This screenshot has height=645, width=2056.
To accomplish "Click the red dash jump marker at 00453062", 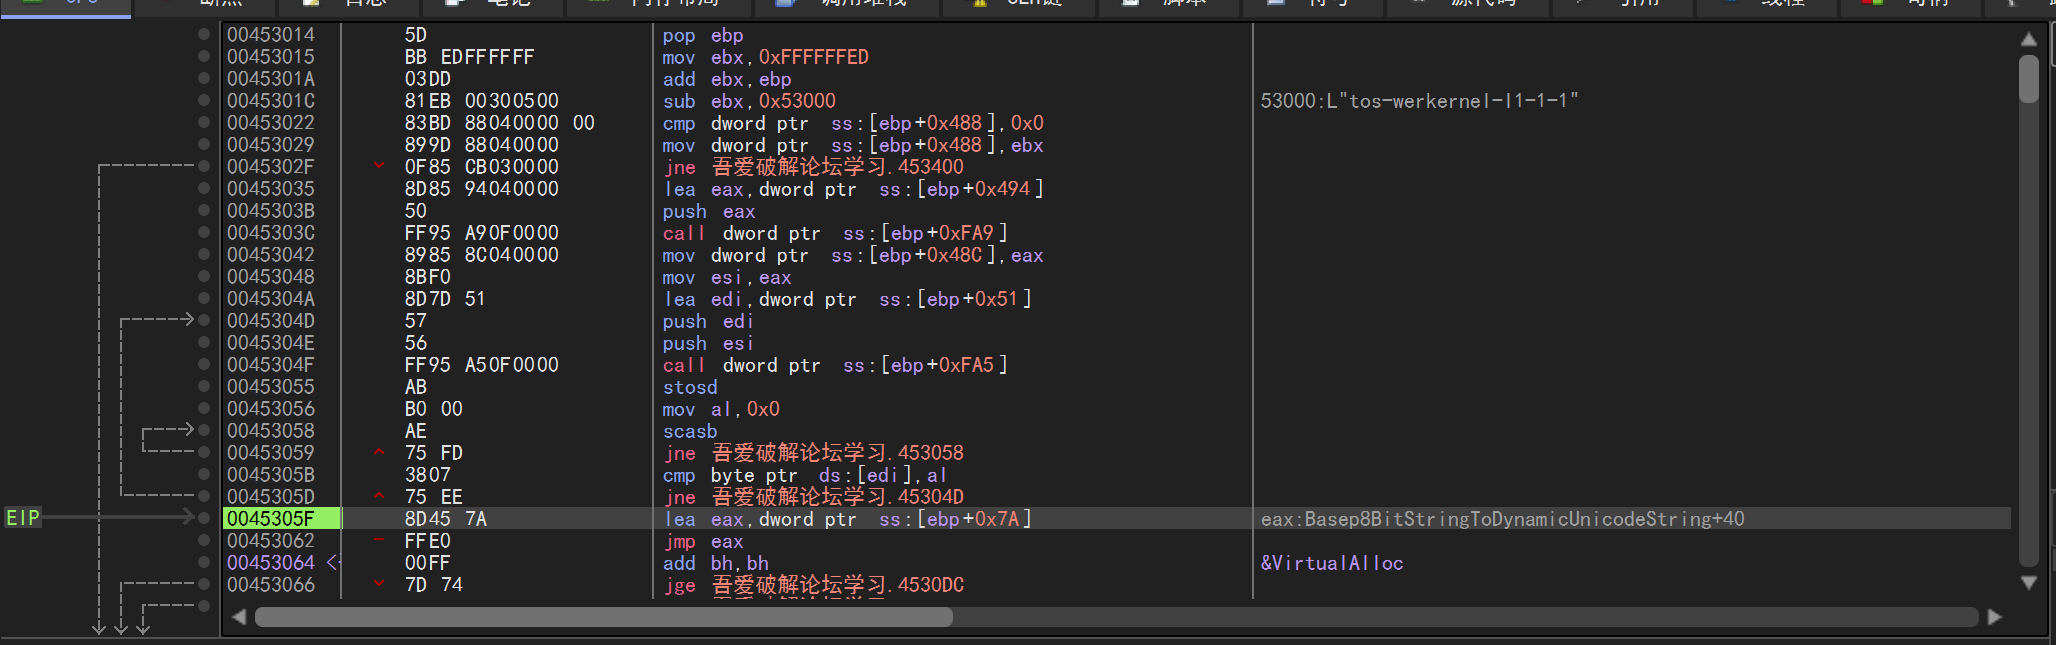I will point(379,540).
